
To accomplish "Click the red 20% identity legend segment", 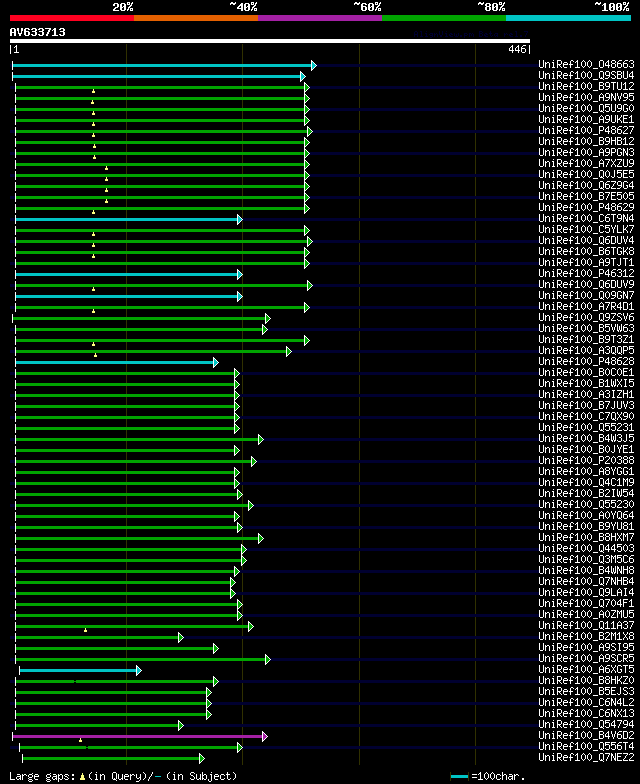I will click(72, 18).
